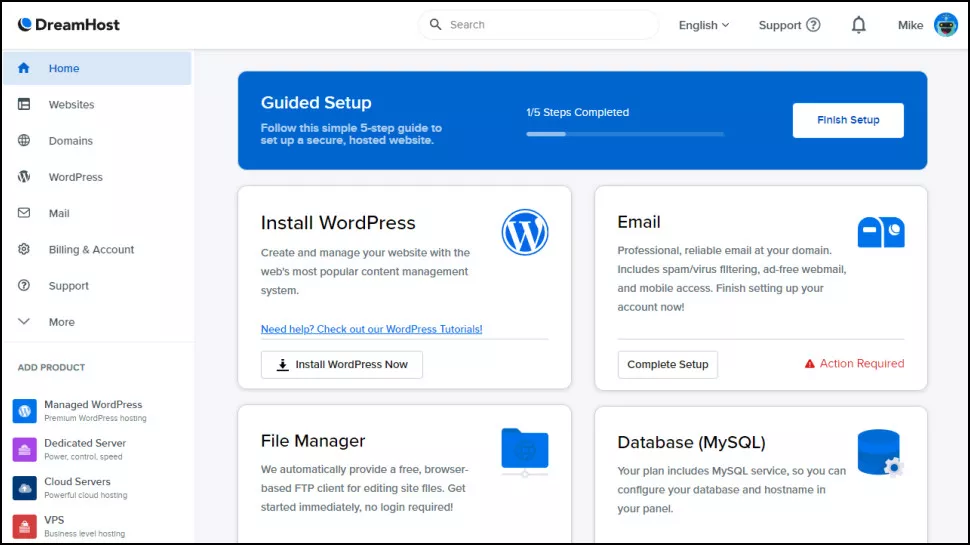Click the purple Dedicated Server product icon
970x545 pixels.
coord(24,449)
